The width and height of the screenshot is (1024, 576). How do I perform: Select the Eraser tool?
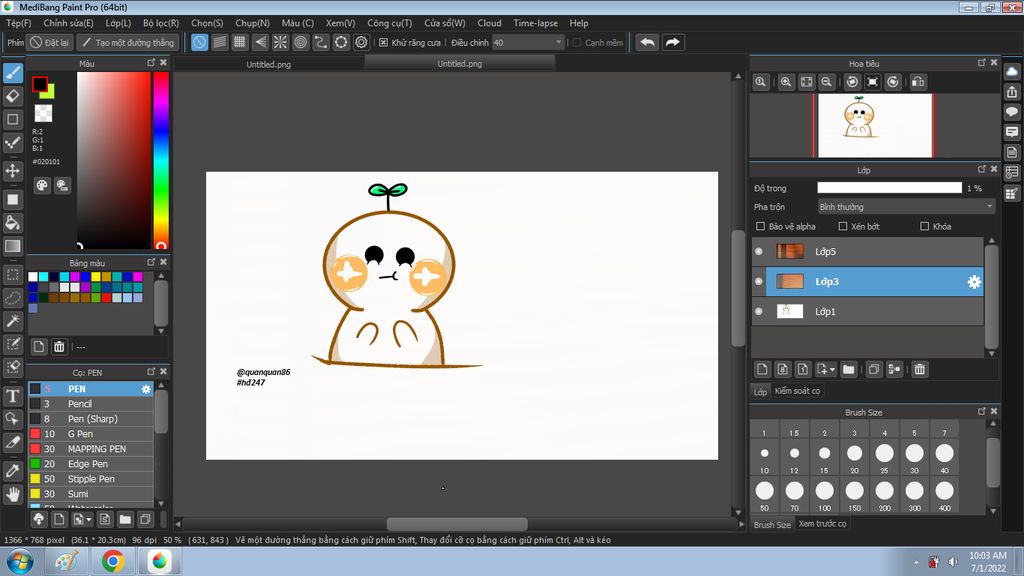(x=13, y=96)
